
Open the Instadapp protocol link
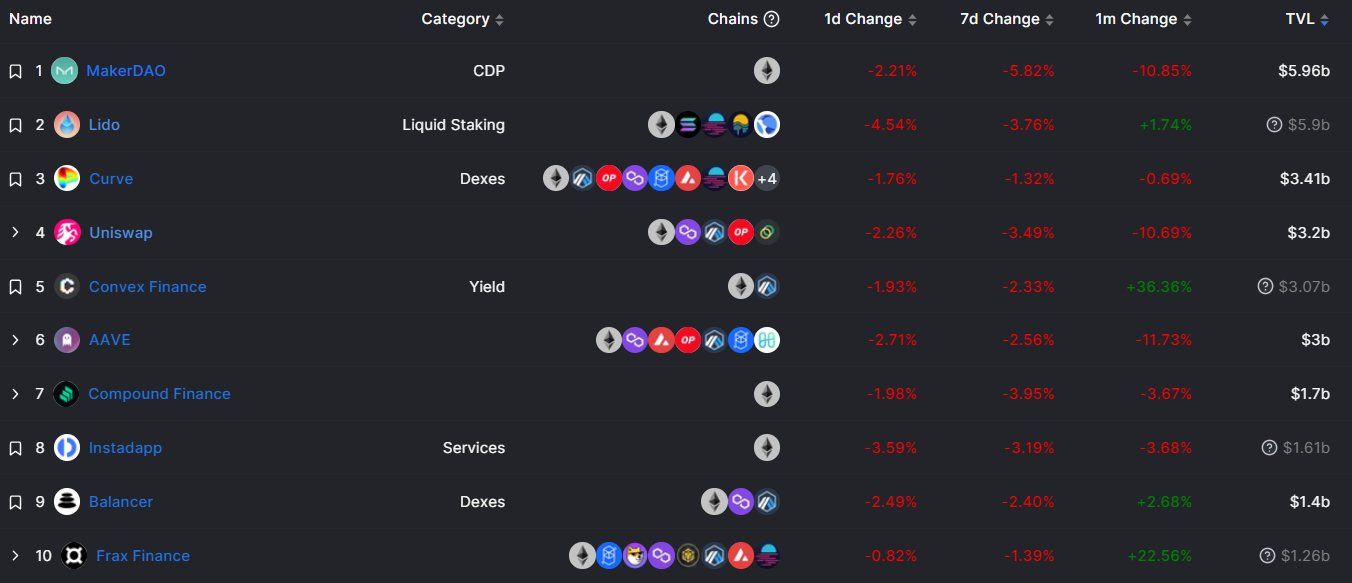125,448
